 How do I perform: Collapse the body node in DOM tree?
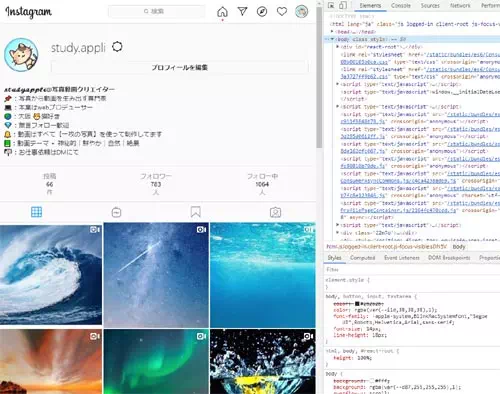coord(332,39)
